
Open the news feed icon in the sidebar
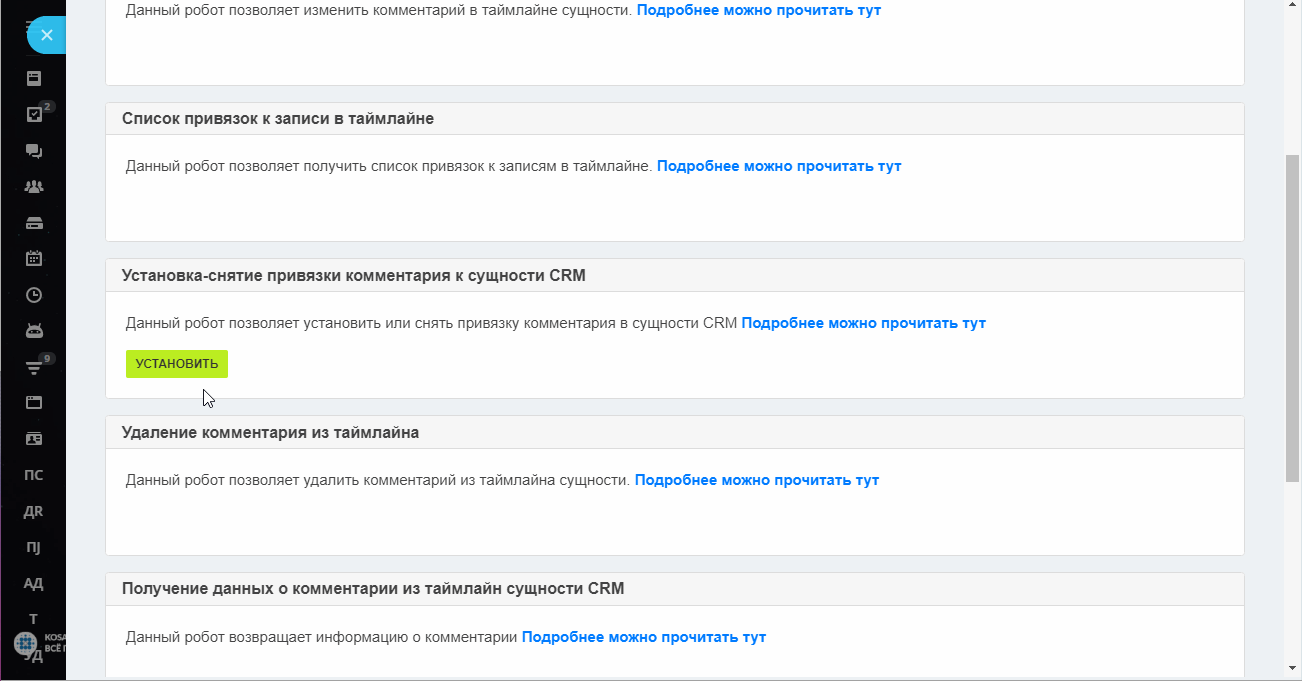click(x=34, y=78)
